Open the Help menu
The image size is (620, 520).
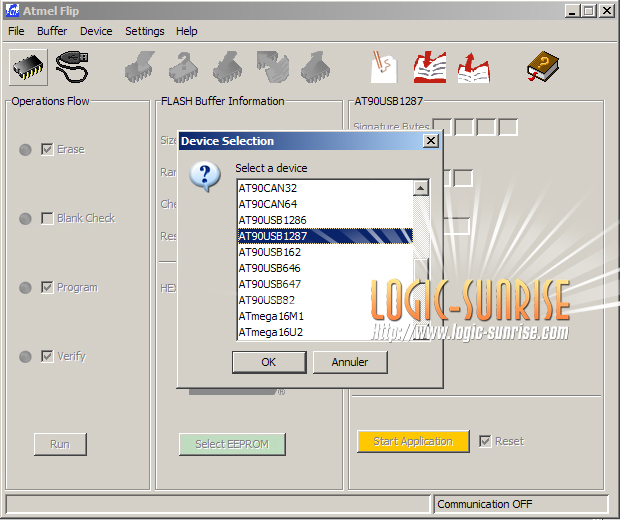[187, 31]
